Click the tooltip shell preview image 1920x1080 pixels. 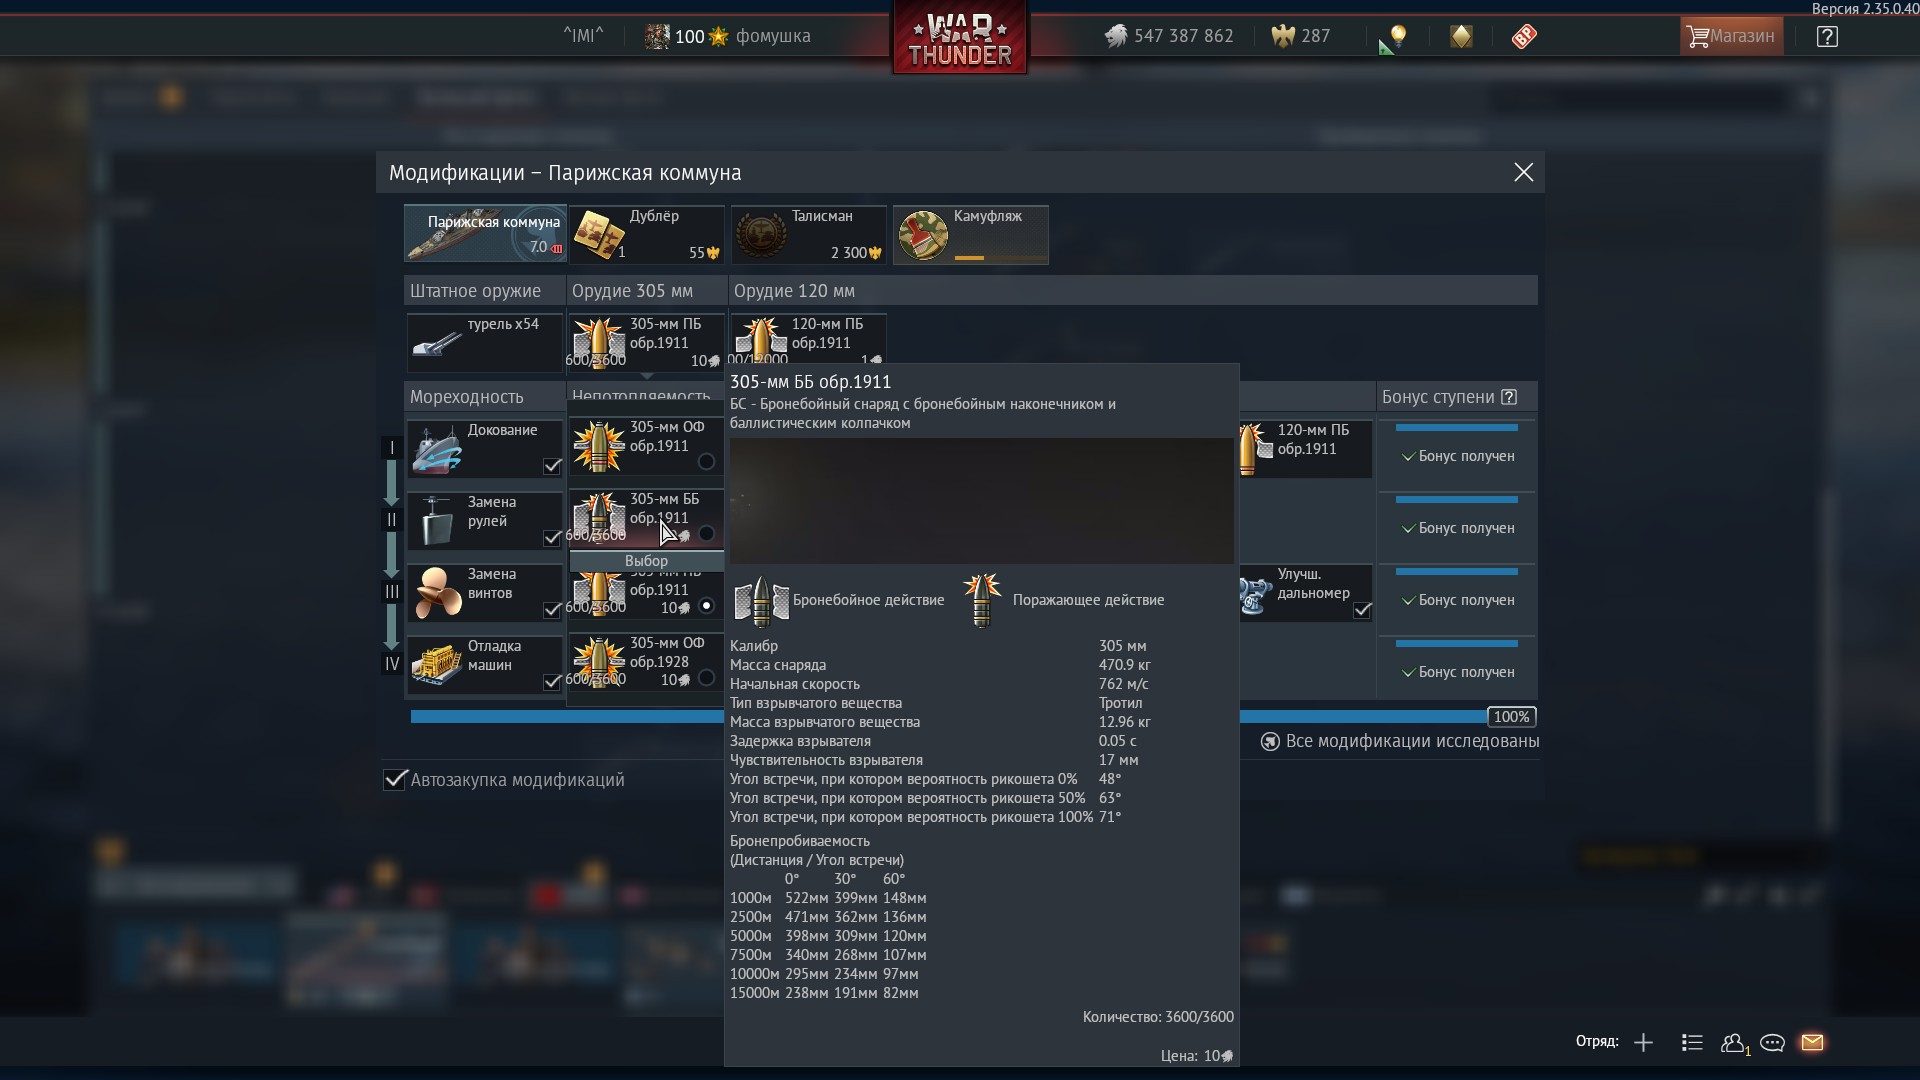[x=981, y=500]
